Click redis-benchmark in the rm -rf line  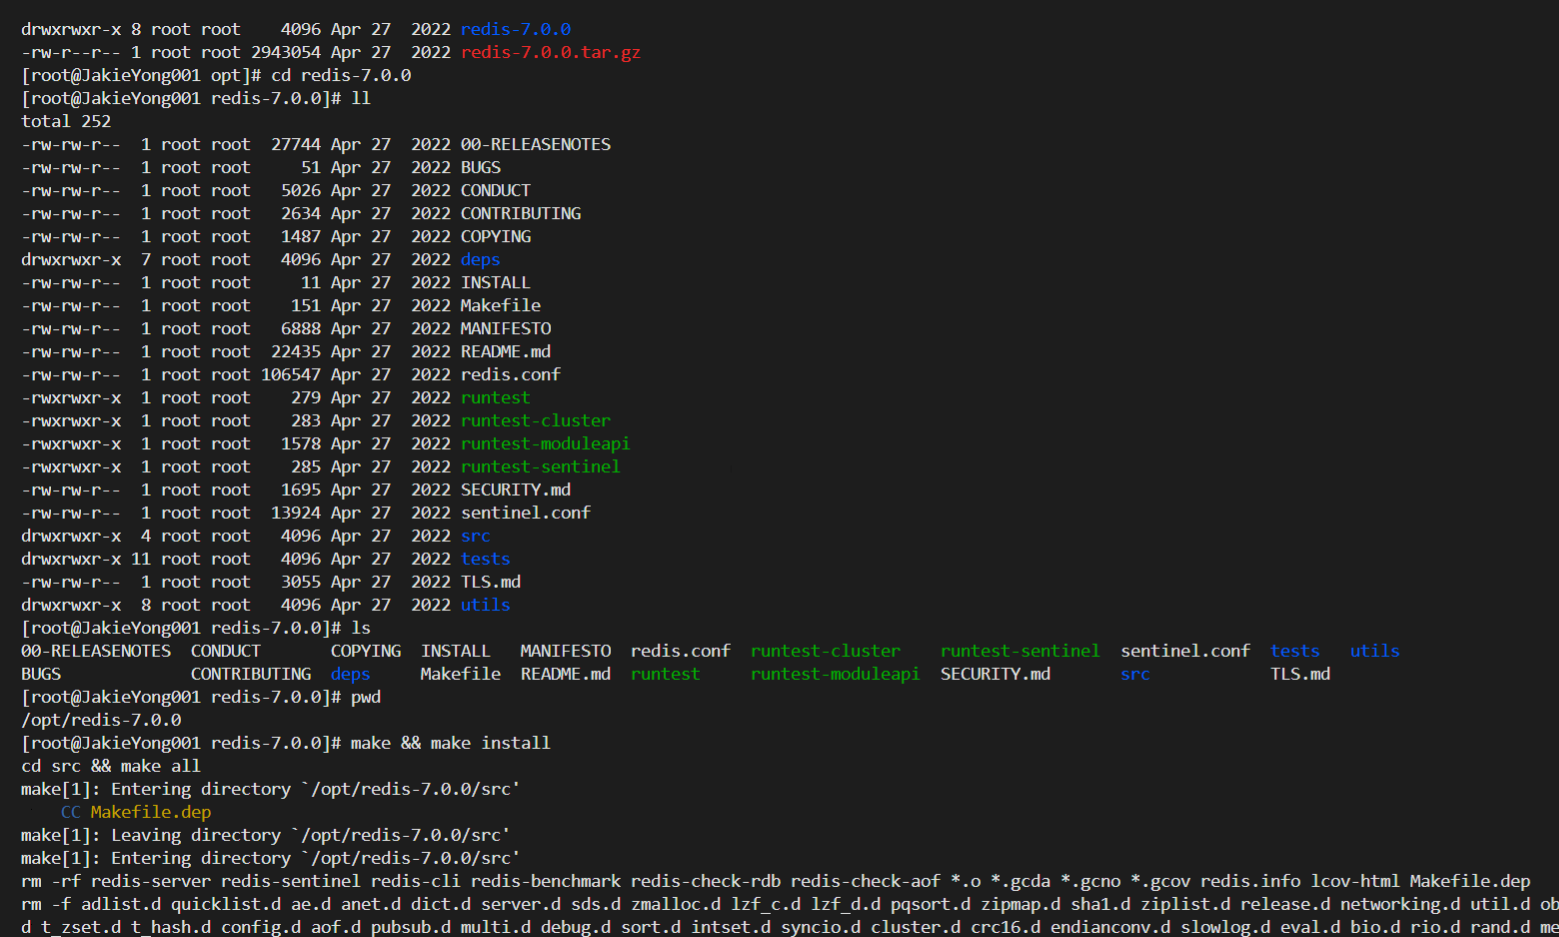pyautogui.click(x=546, y=880)
